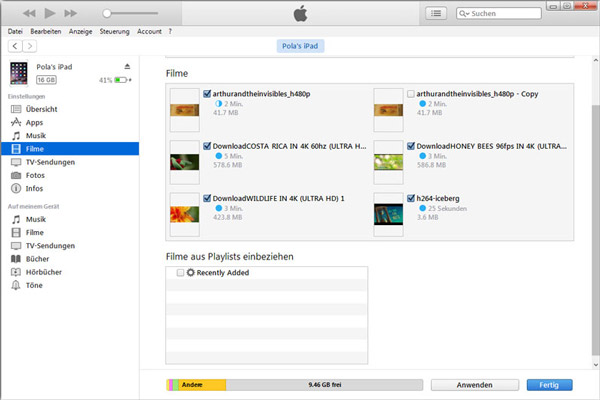The height and width of the screenshot is (400, 600).
Task: Toggle the Recently Added playlist checkbox
Action: pos(180,273)
